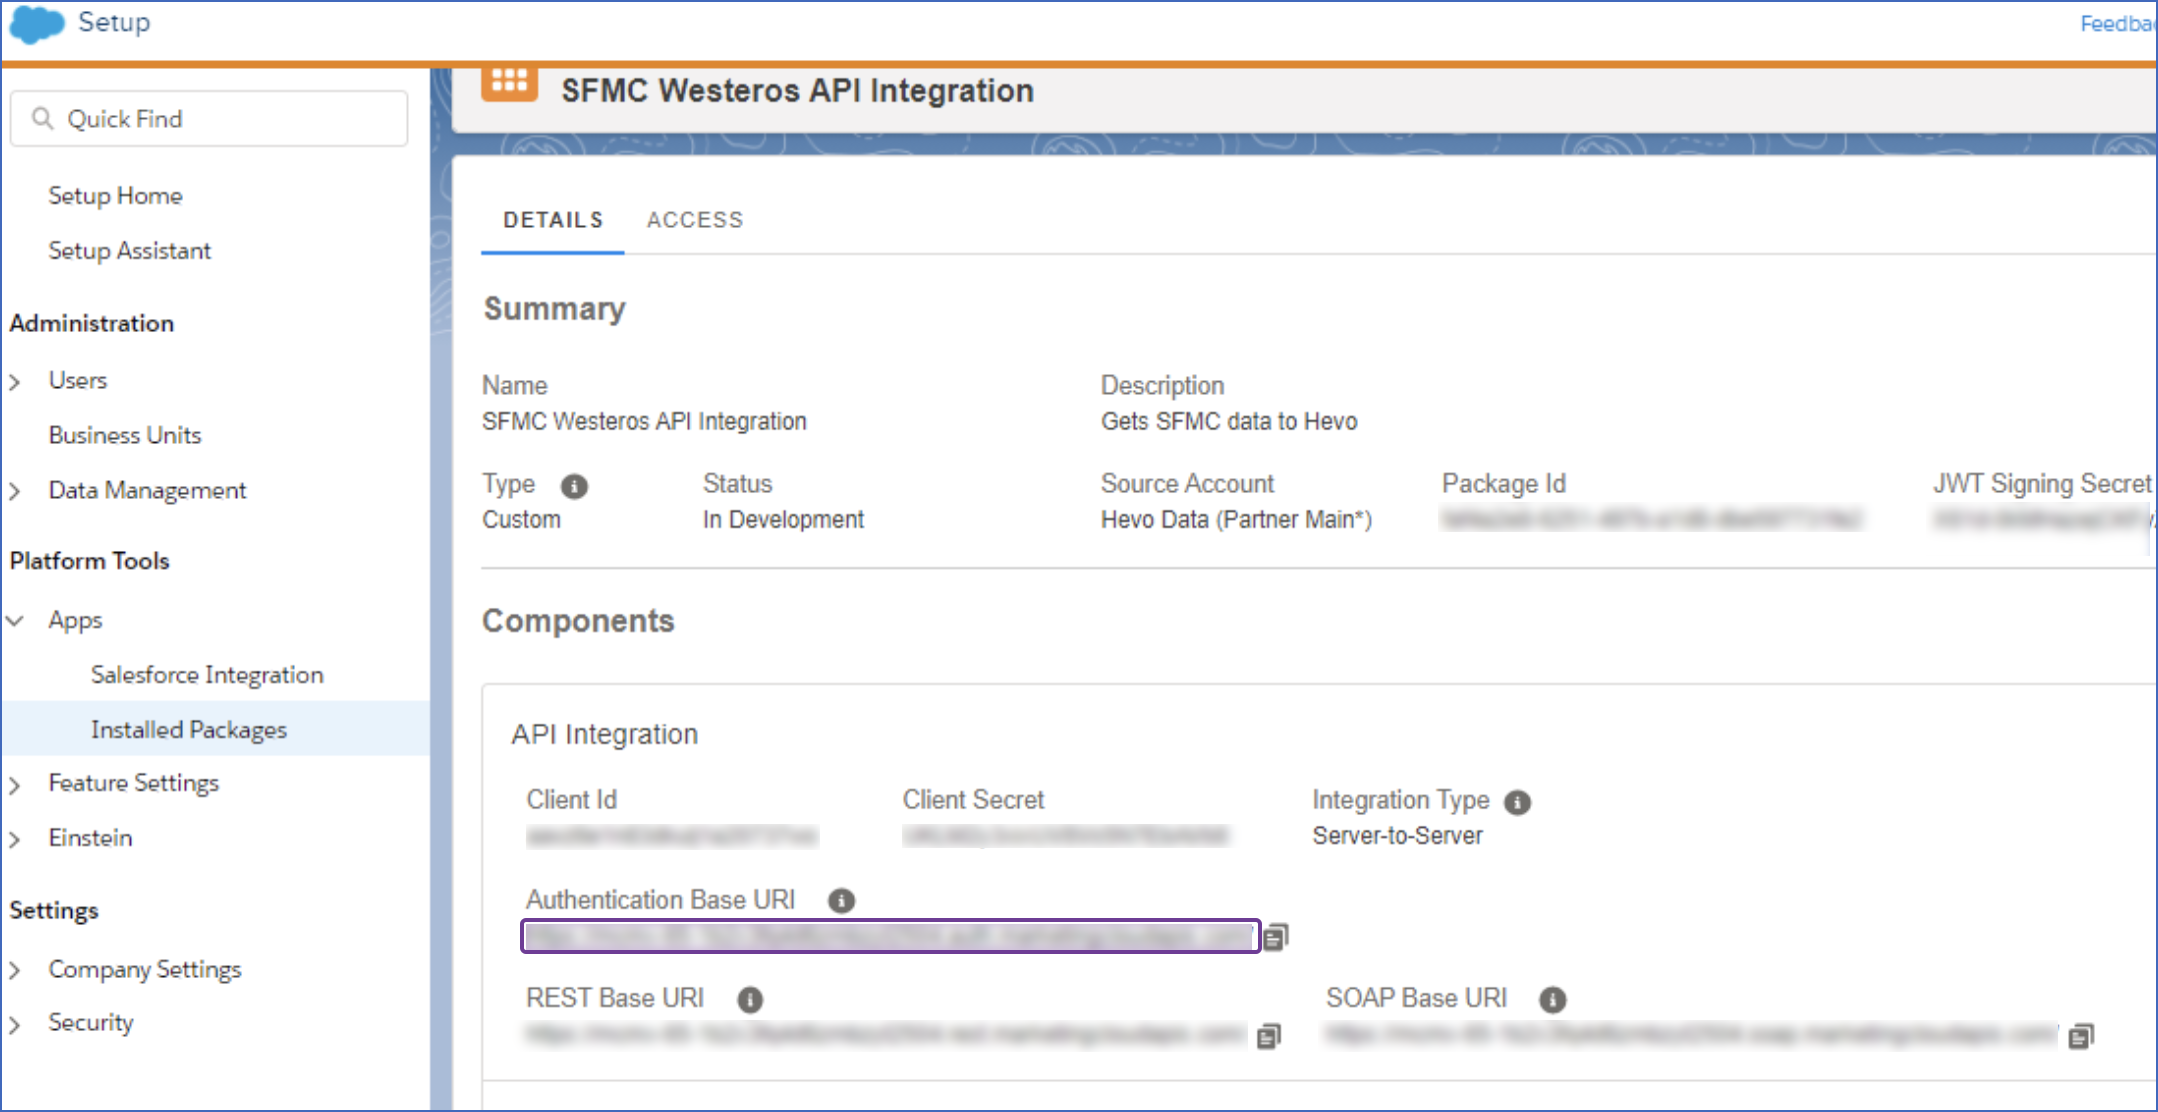
Task: Click info icon next to Type
Action: [x=574, y=486]
